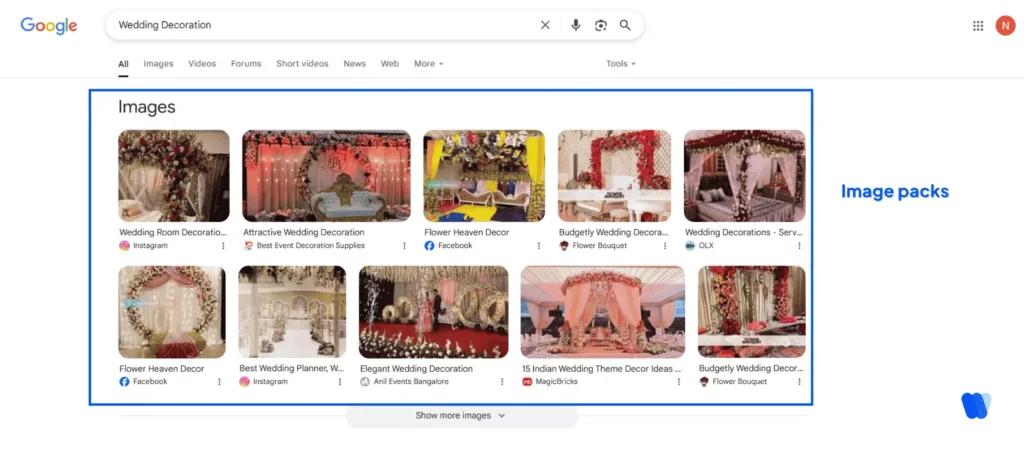Click the Google logo

pos(49,25)
